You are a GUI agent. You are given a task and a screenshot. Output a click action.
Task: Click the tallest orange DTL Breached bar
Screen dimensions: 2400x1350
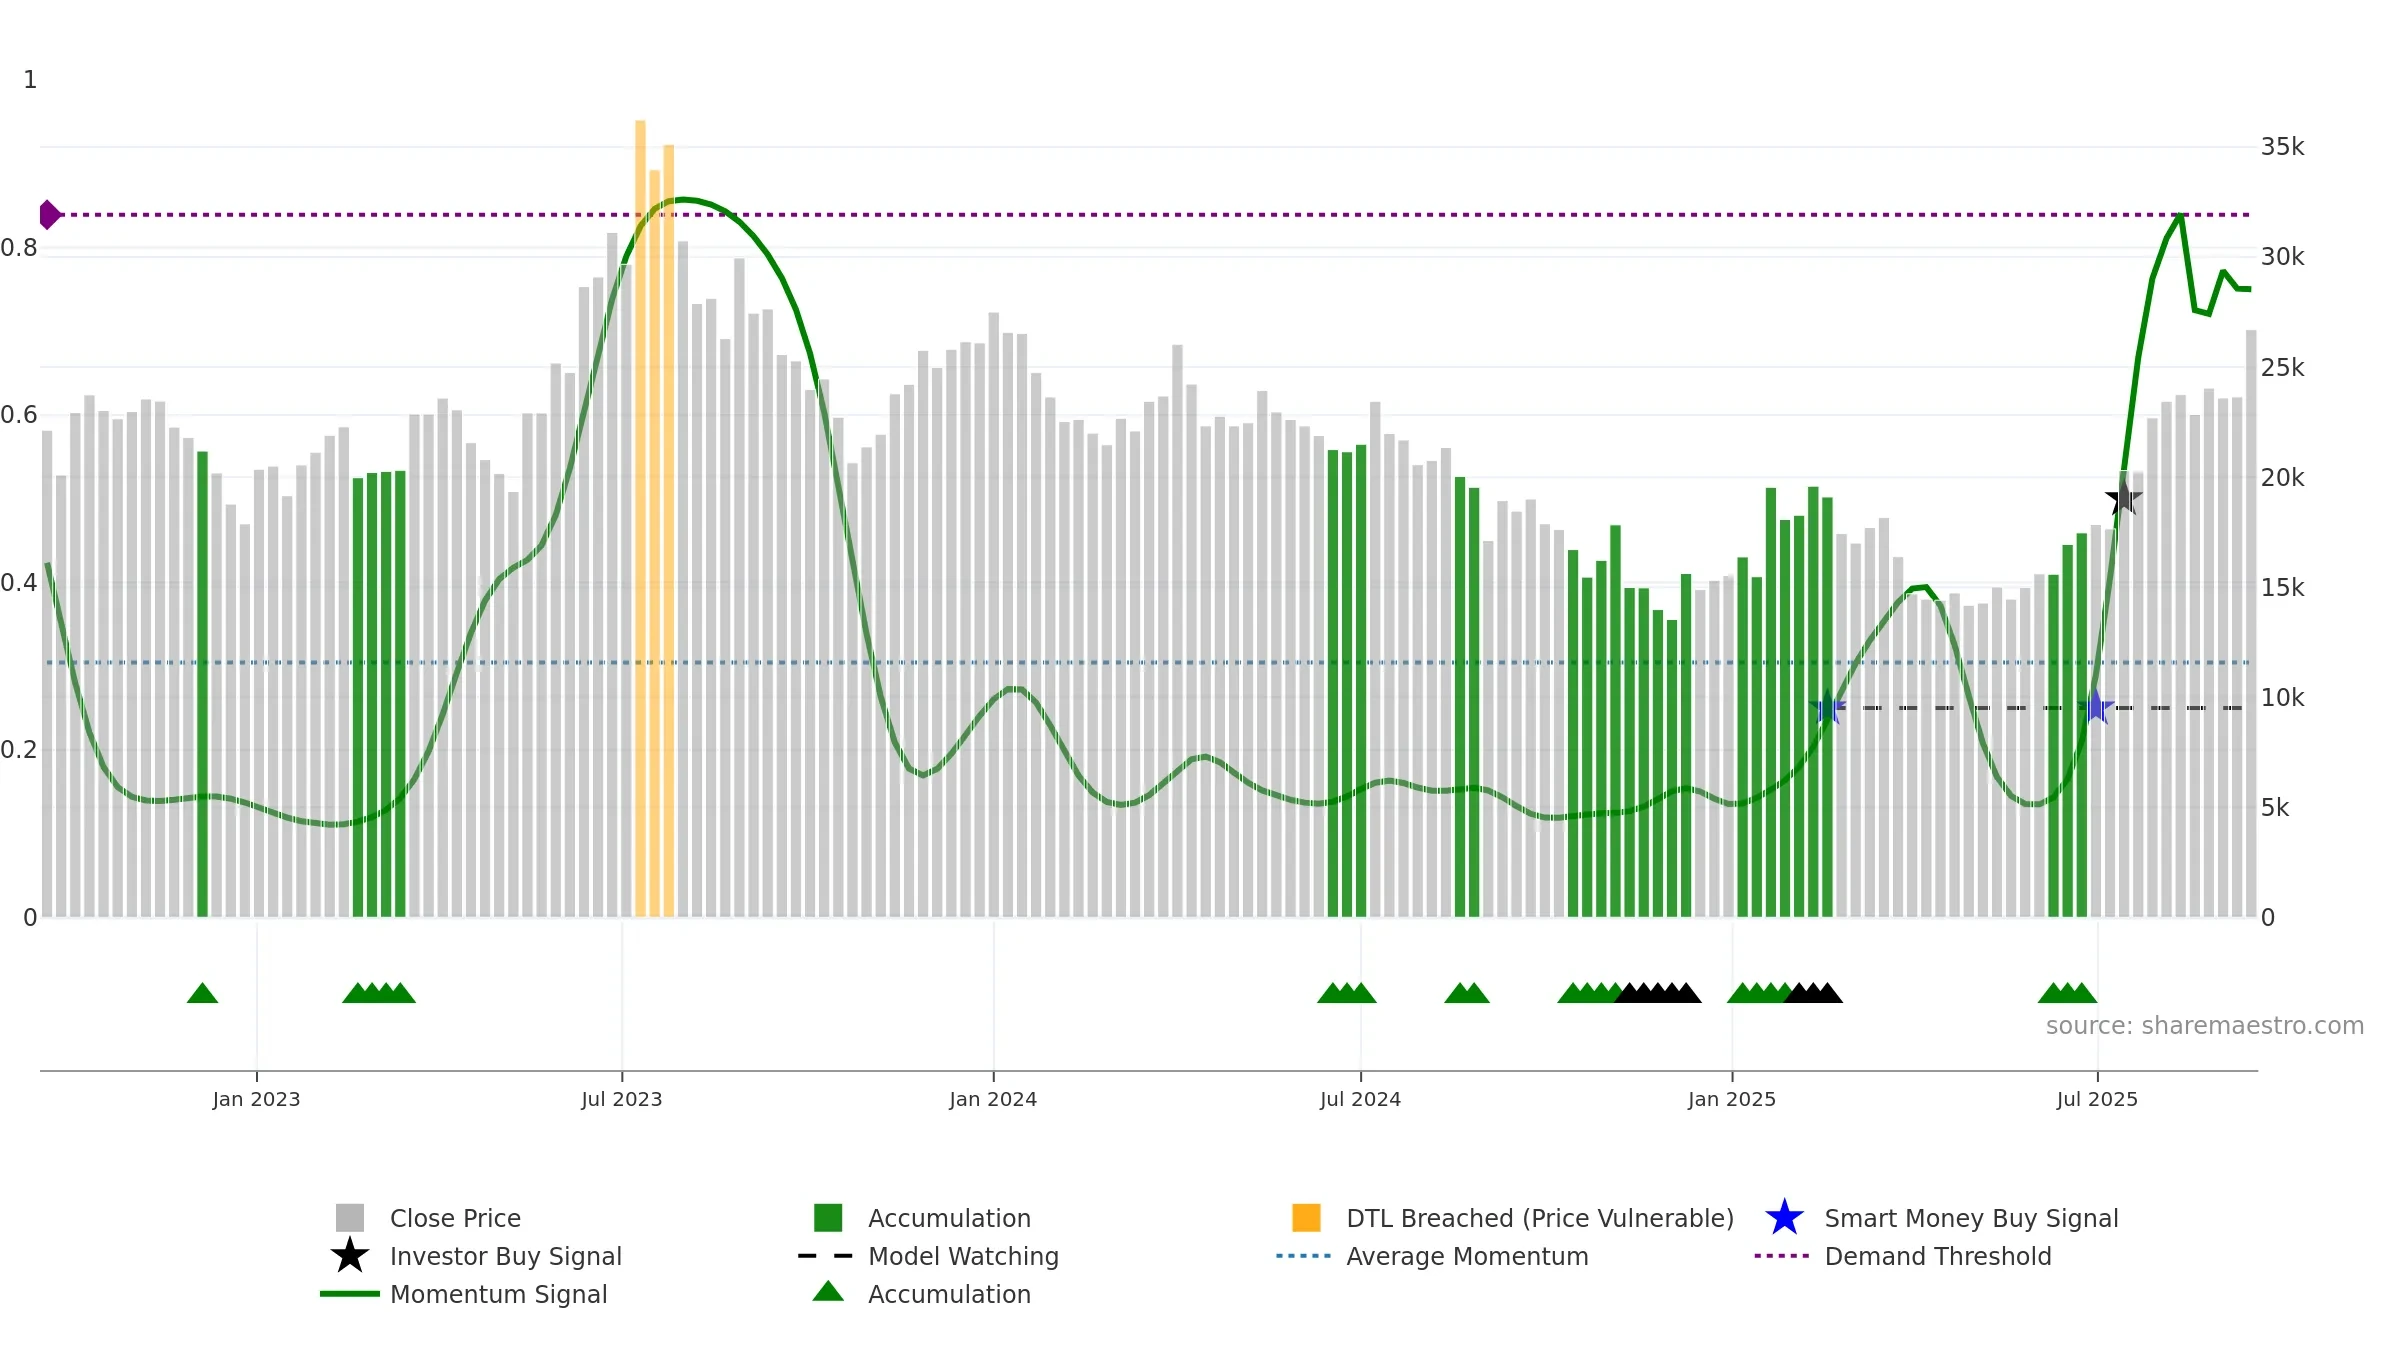click(x=640, y=518)
